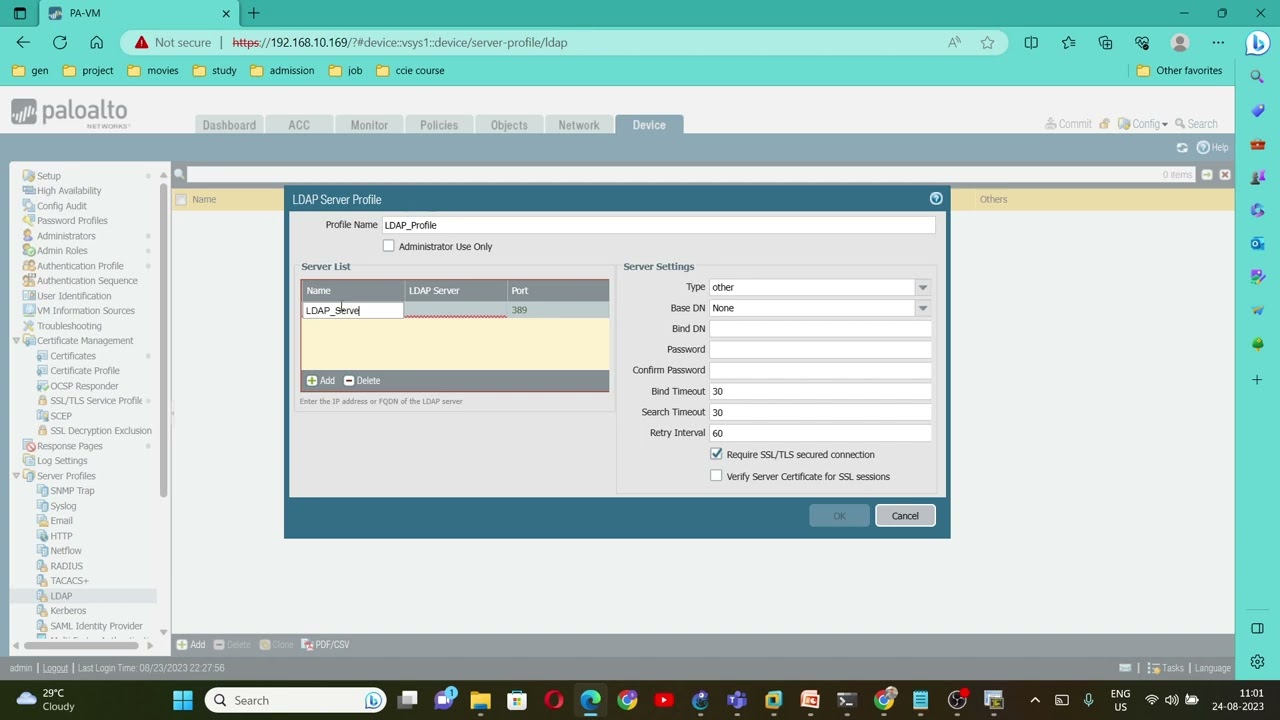Screen dimensions: 1280x720
Task: Collapse the Certificate Management tree node
Action: [16, 341]
